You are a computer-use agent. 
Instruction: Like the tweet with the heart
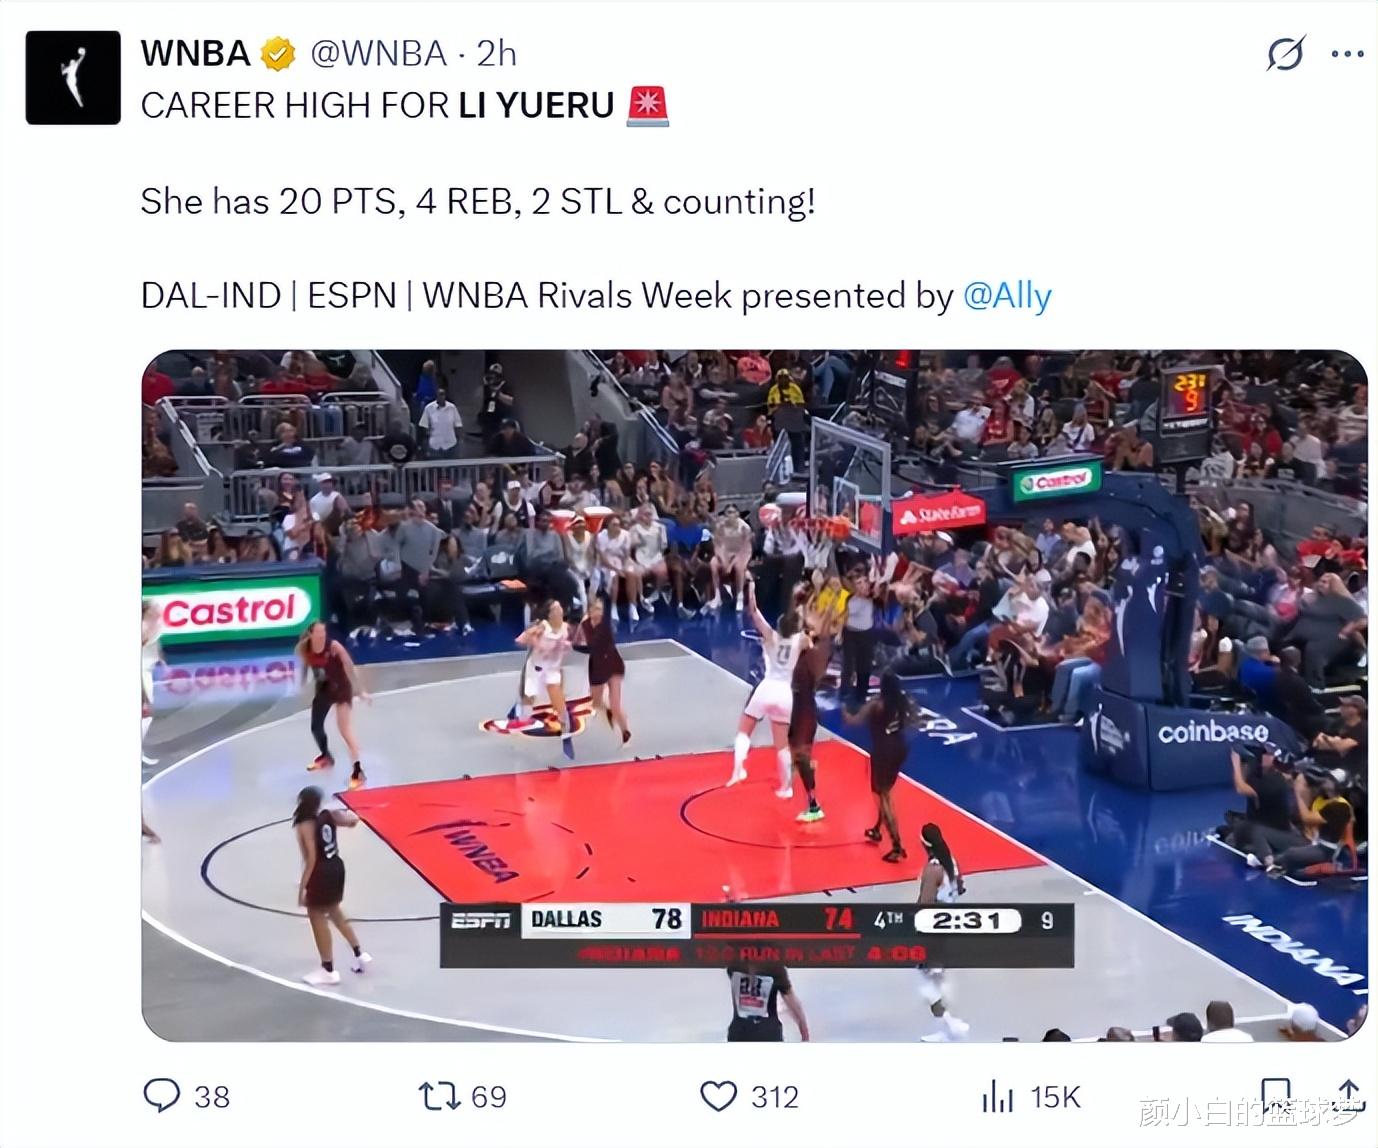click(x=718, y=1096)
